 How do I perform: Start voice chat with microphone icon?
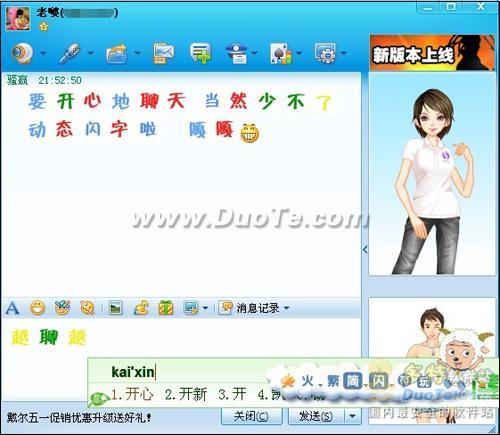point(70,53)
